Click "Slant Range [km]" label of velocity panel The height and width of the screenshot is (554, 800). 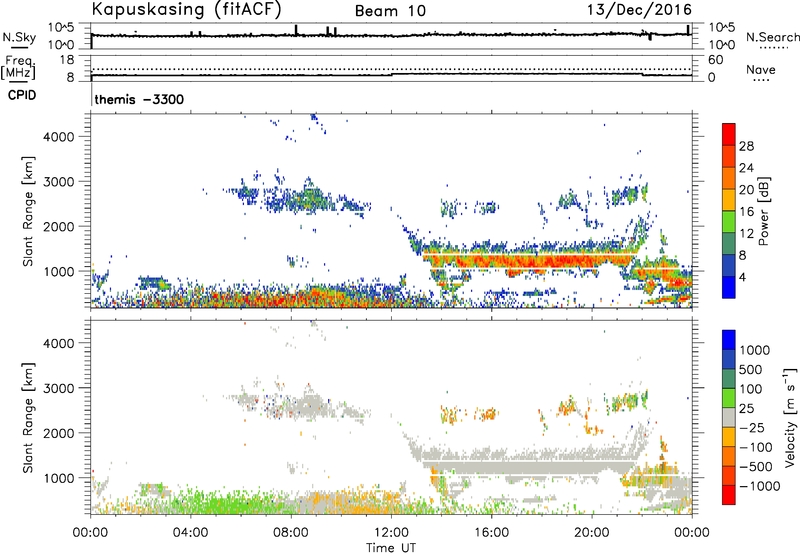coord(28,418)
